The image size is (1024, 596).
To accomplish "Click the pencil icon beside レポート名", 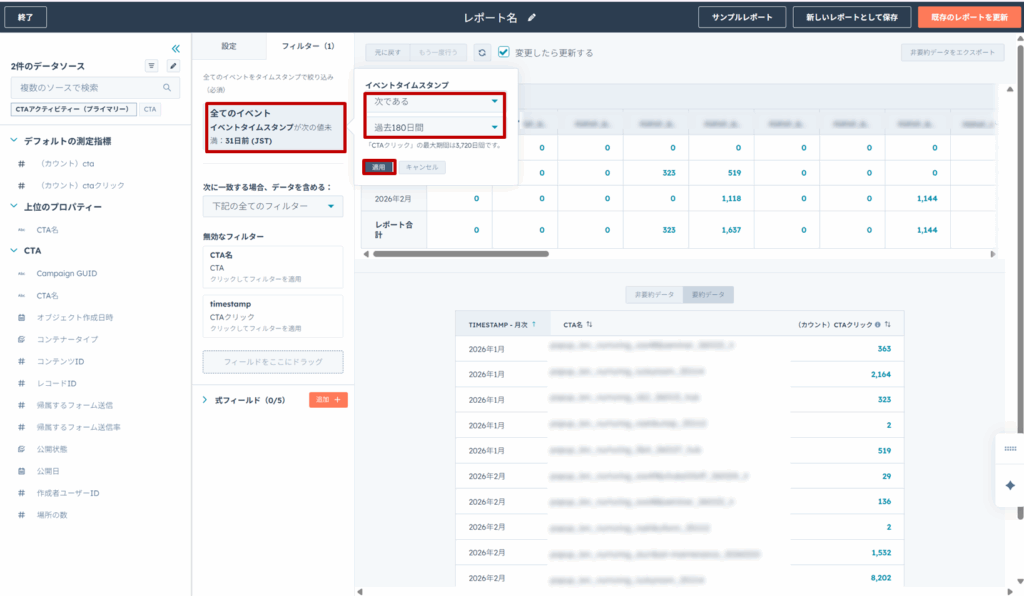I will [532, 17].
